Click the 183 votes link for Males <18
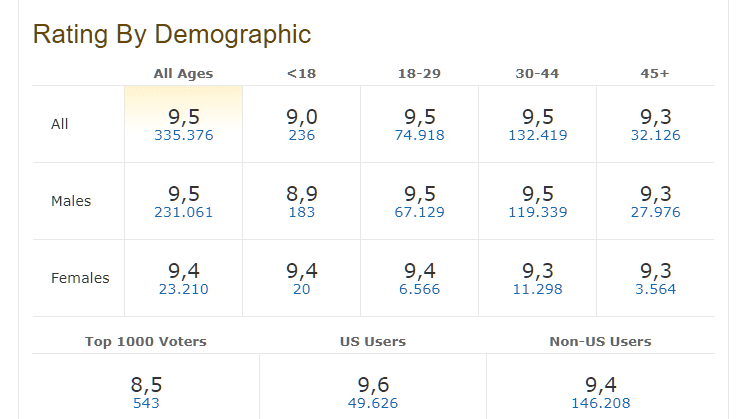This screenshot has width=748, height=419. coord(301,212)
